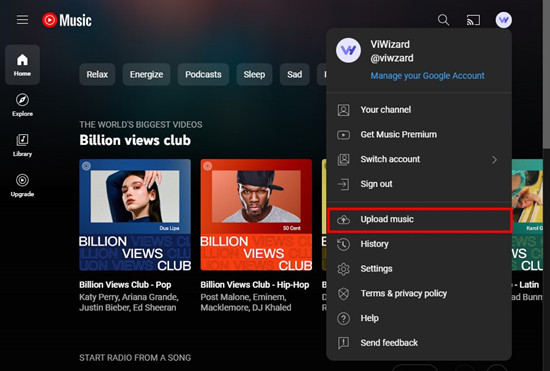Select the Podcasts chip
Screen dimensions: 550x371
click(x=203, y=74)
